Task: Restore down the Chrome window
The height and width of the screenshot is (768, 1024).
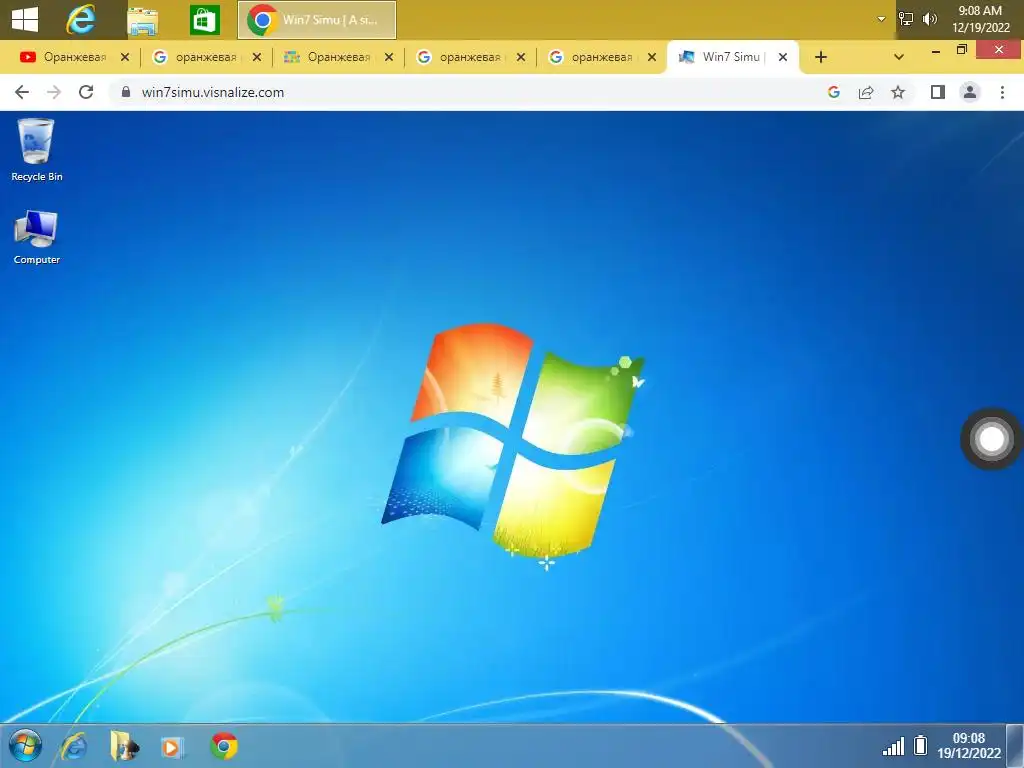Action: click(961, 50)
